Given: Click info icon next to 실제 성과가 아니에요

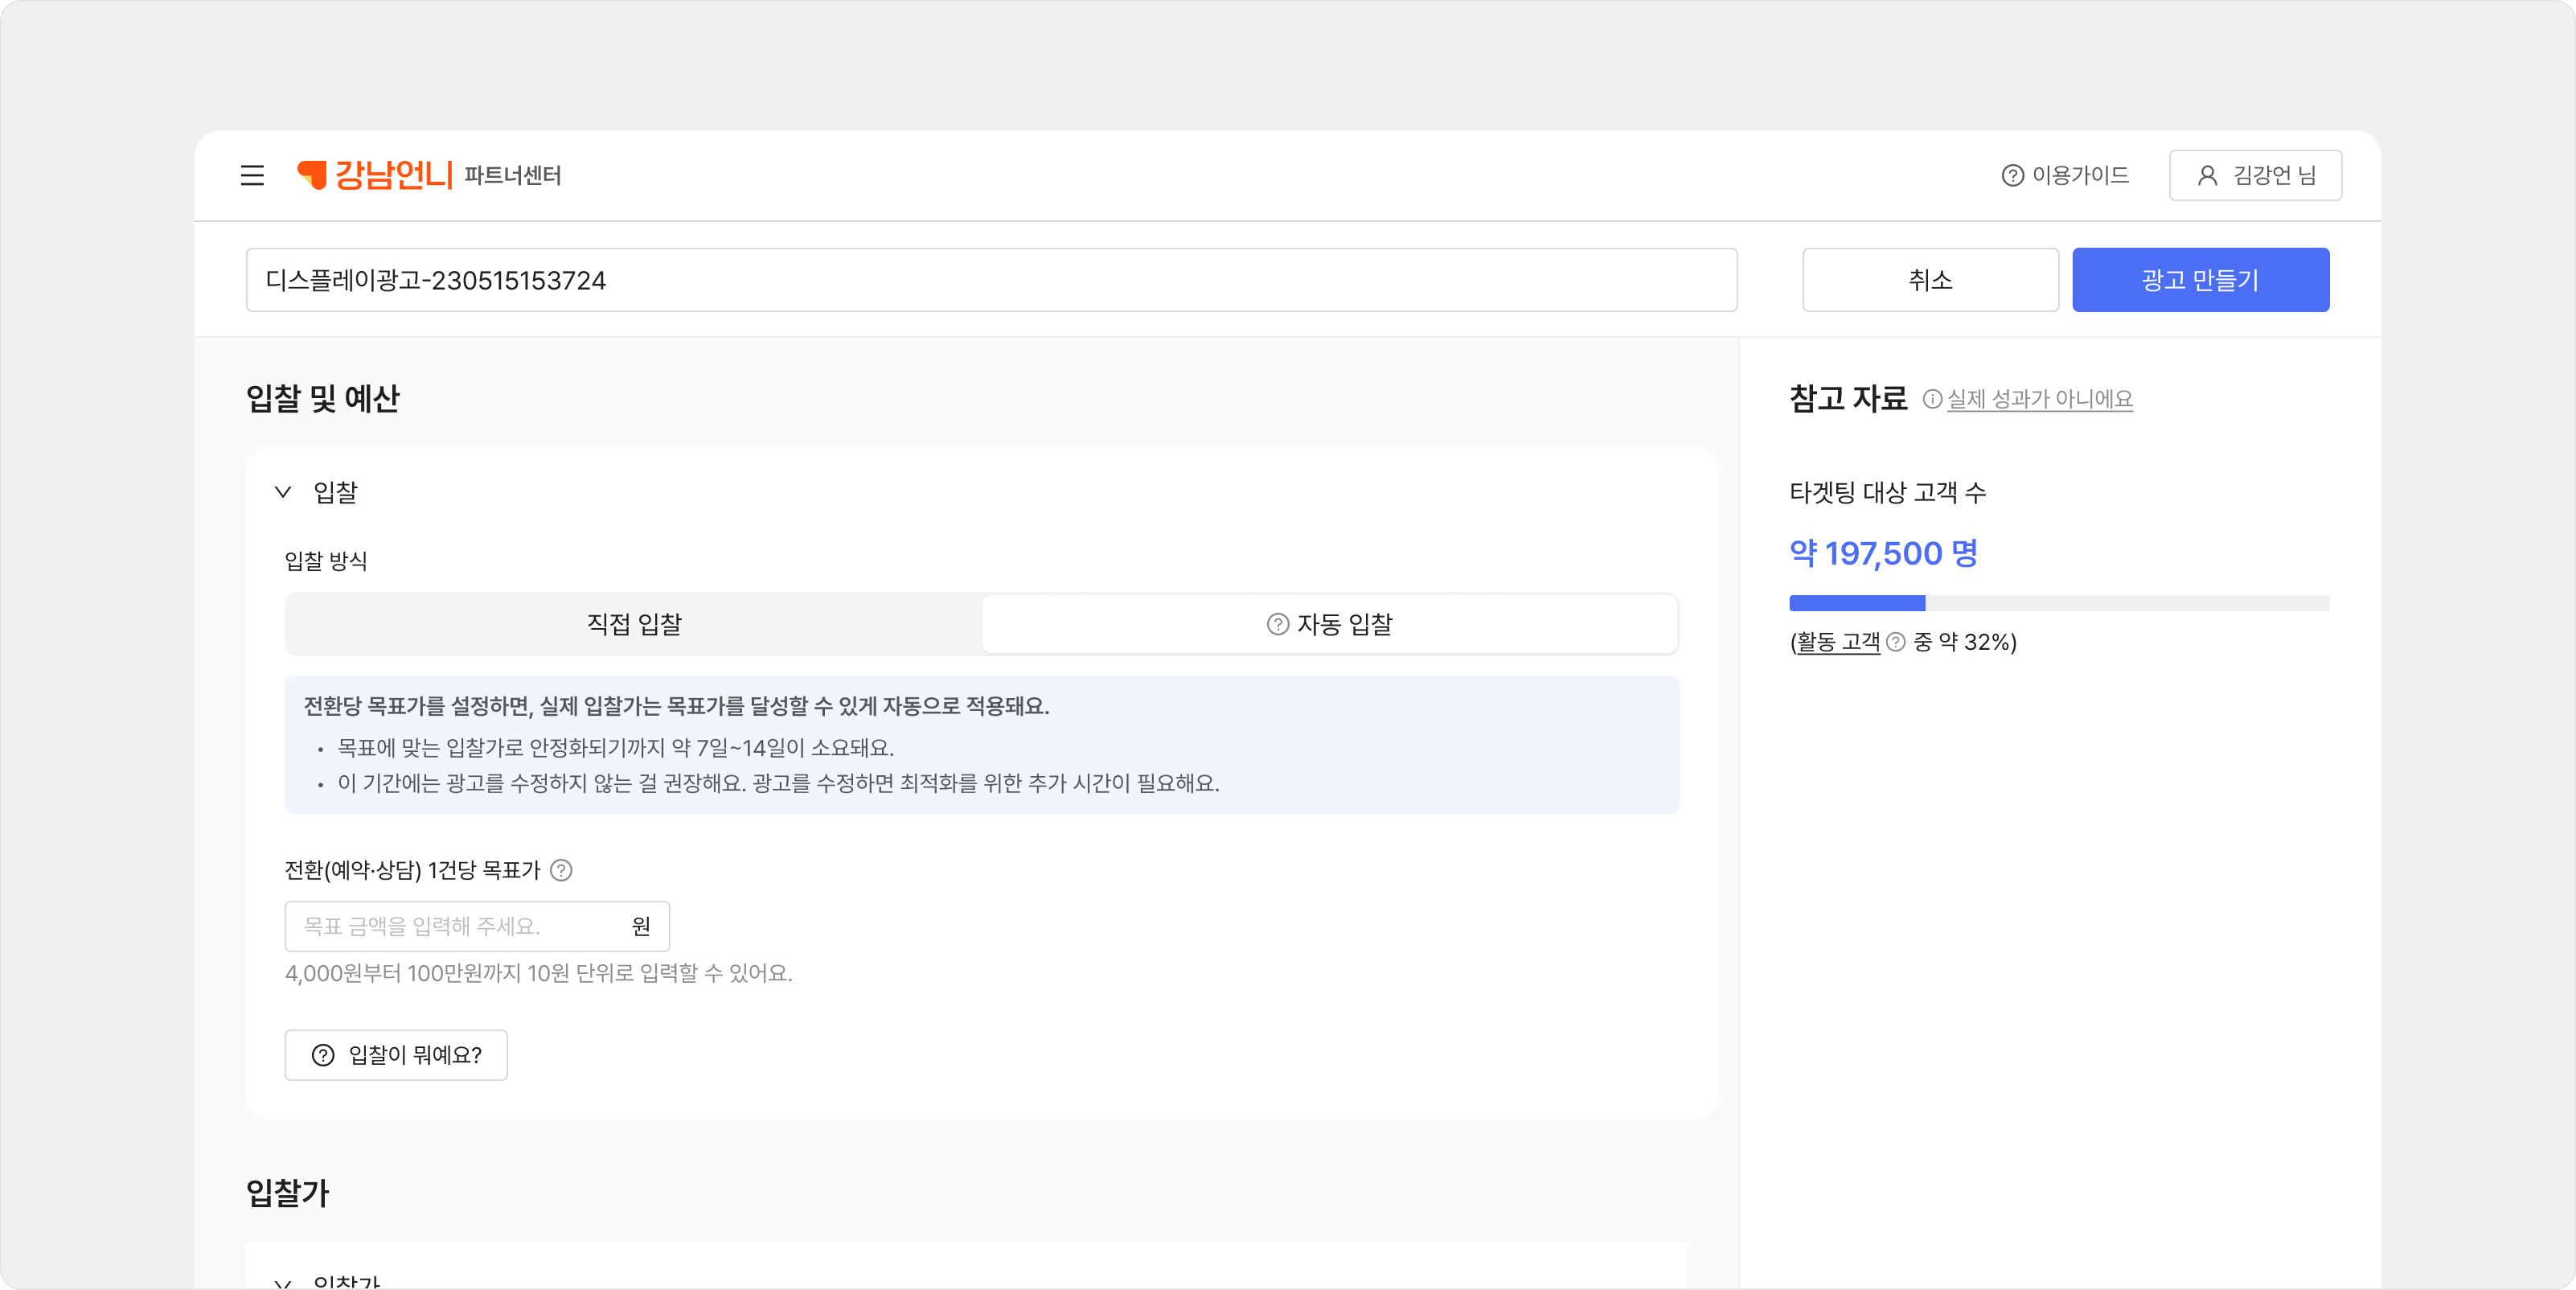Looking at the screenshot, I should pos(1932,399).
